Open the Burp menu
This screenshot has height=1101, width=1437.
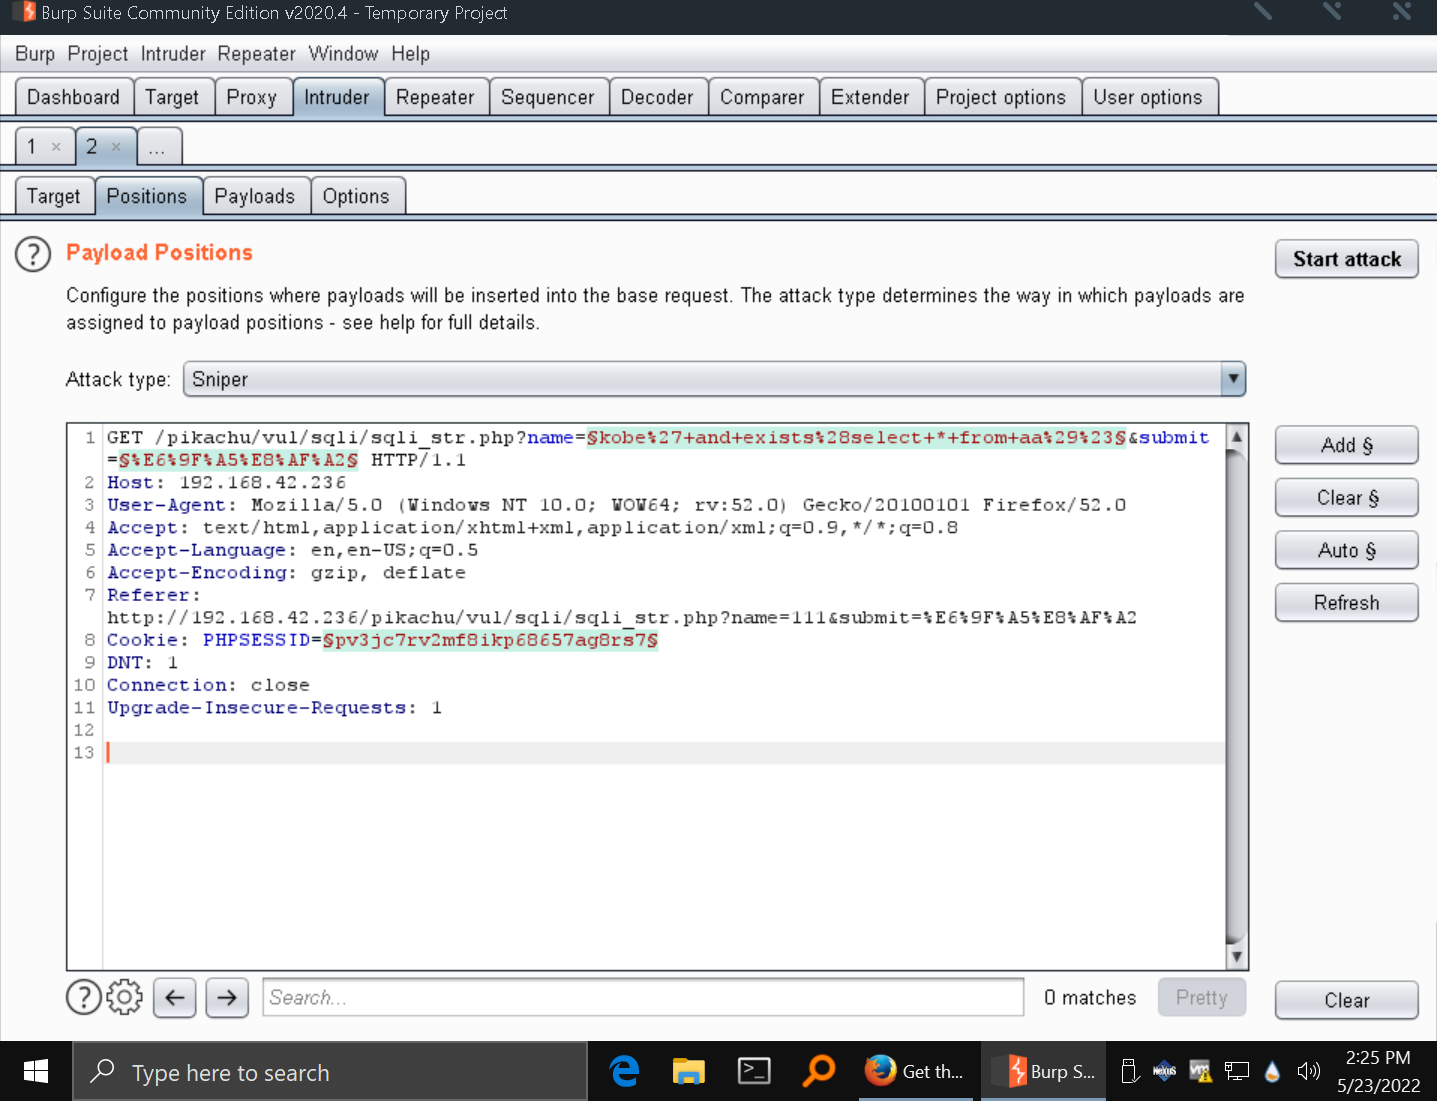coord(35,54)
